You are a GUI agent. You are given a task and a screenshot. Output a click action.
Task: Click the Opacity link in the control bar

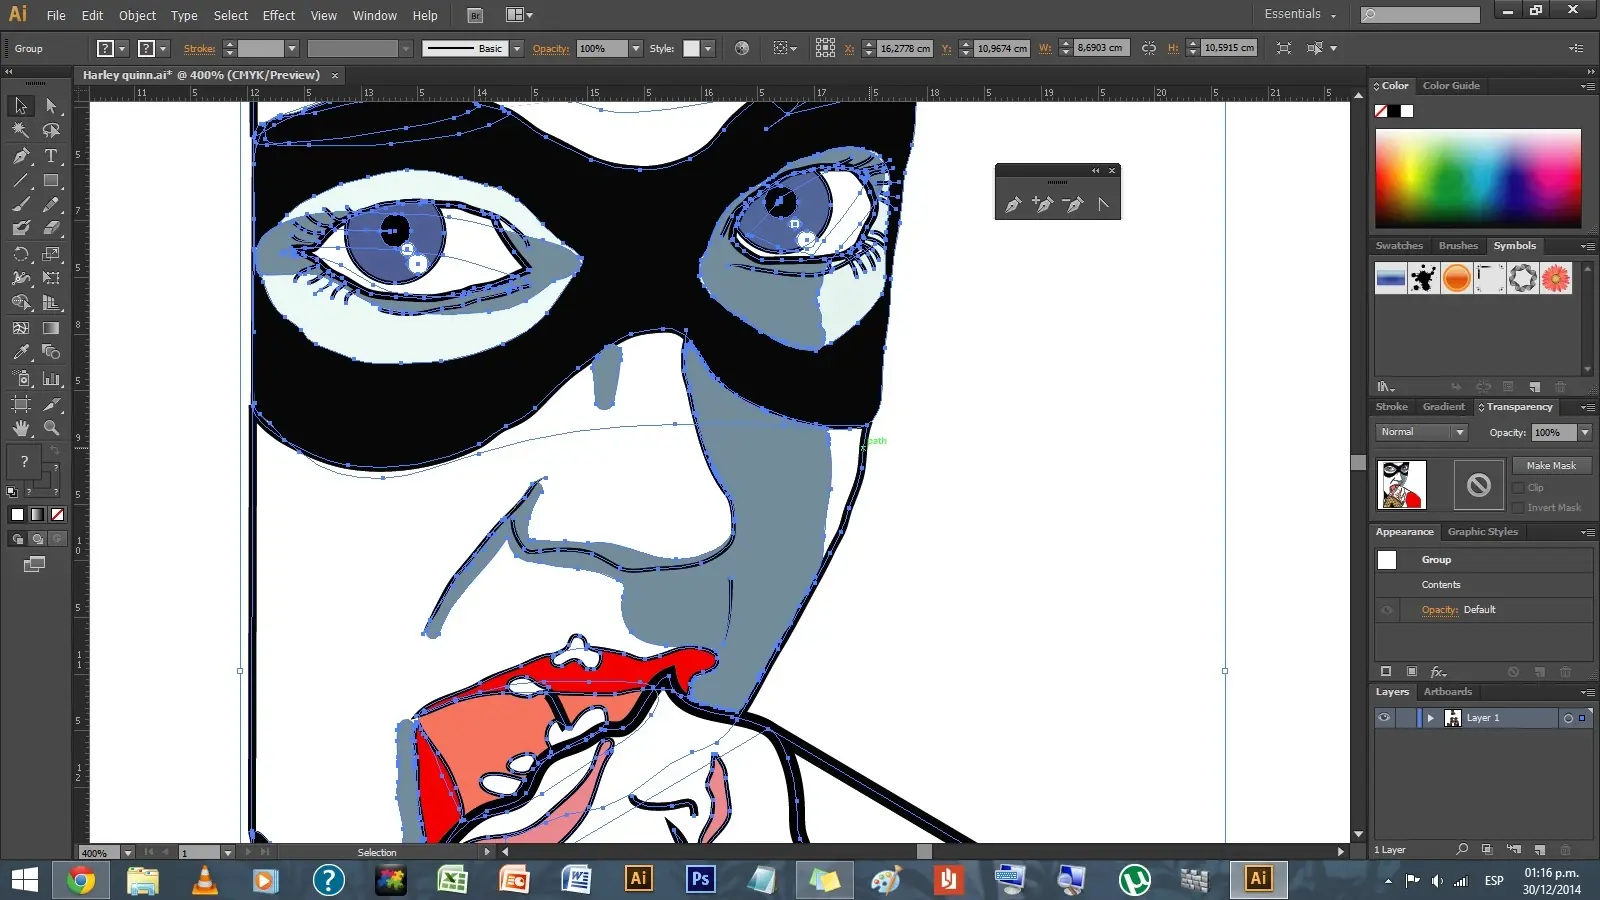coord(551,48)
